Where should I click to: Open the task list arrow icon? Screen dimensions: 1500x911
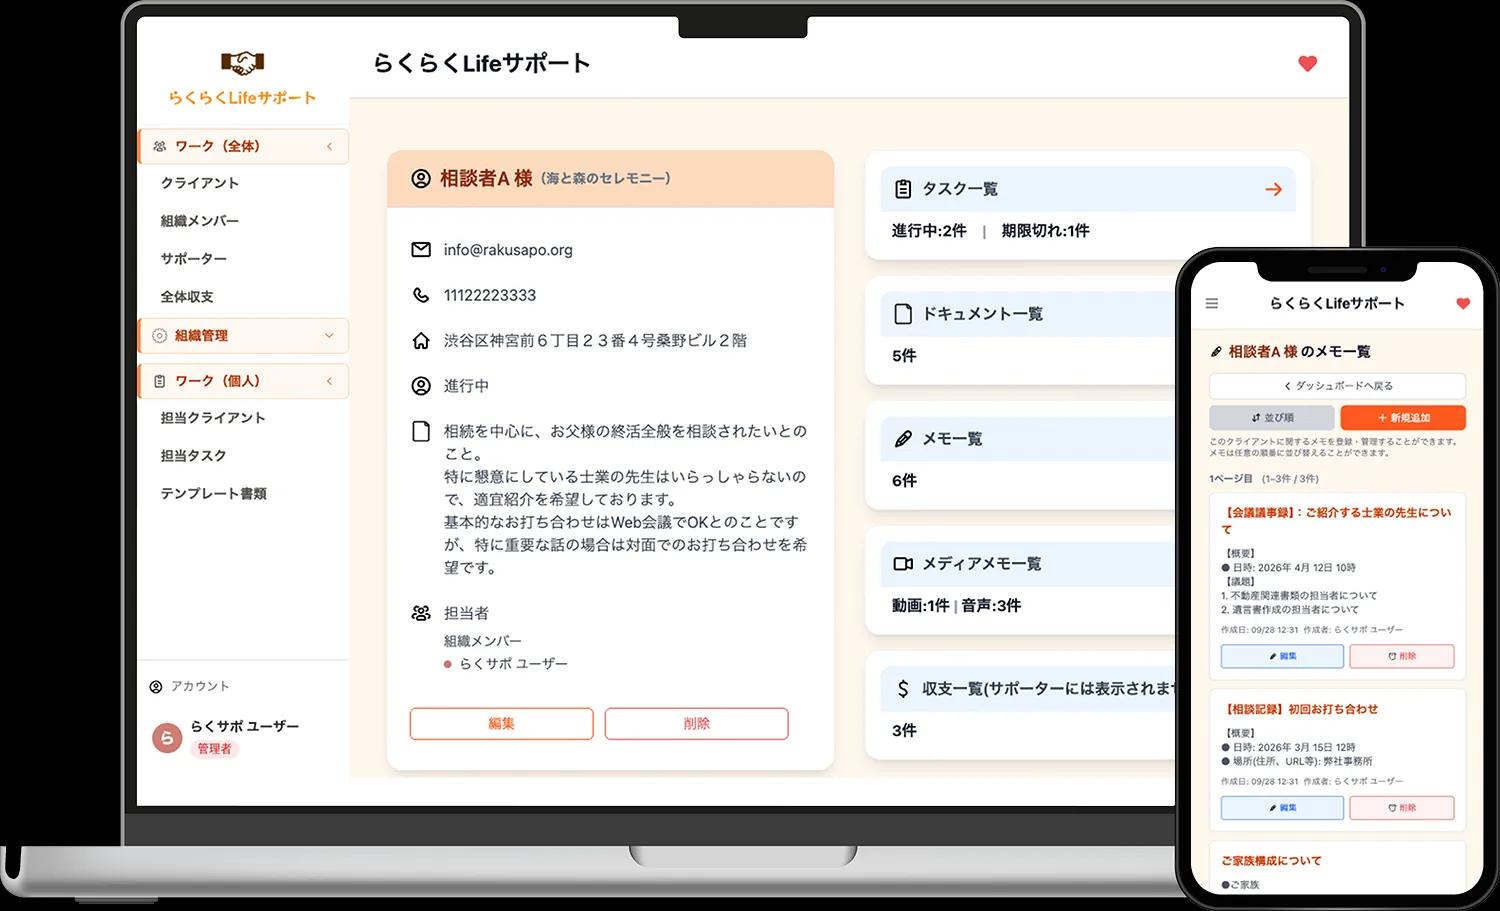(x=1273, y=189)
